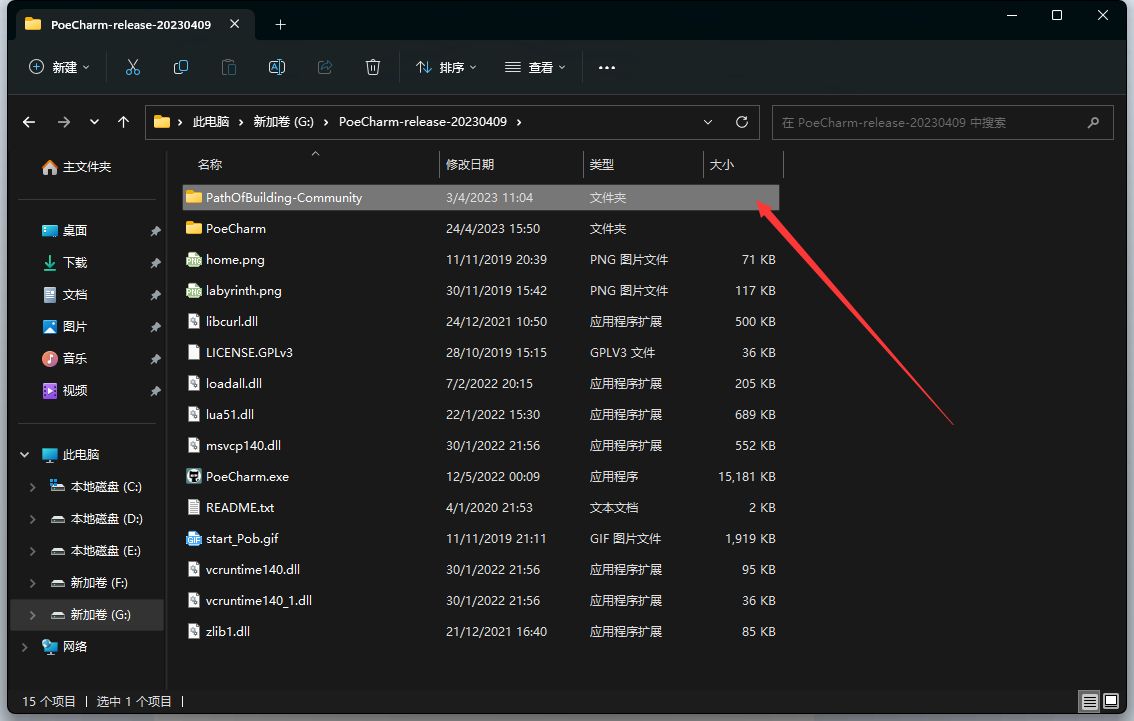
Task: Click the Delete trash can icon
Action: click(x=373, y=67)
